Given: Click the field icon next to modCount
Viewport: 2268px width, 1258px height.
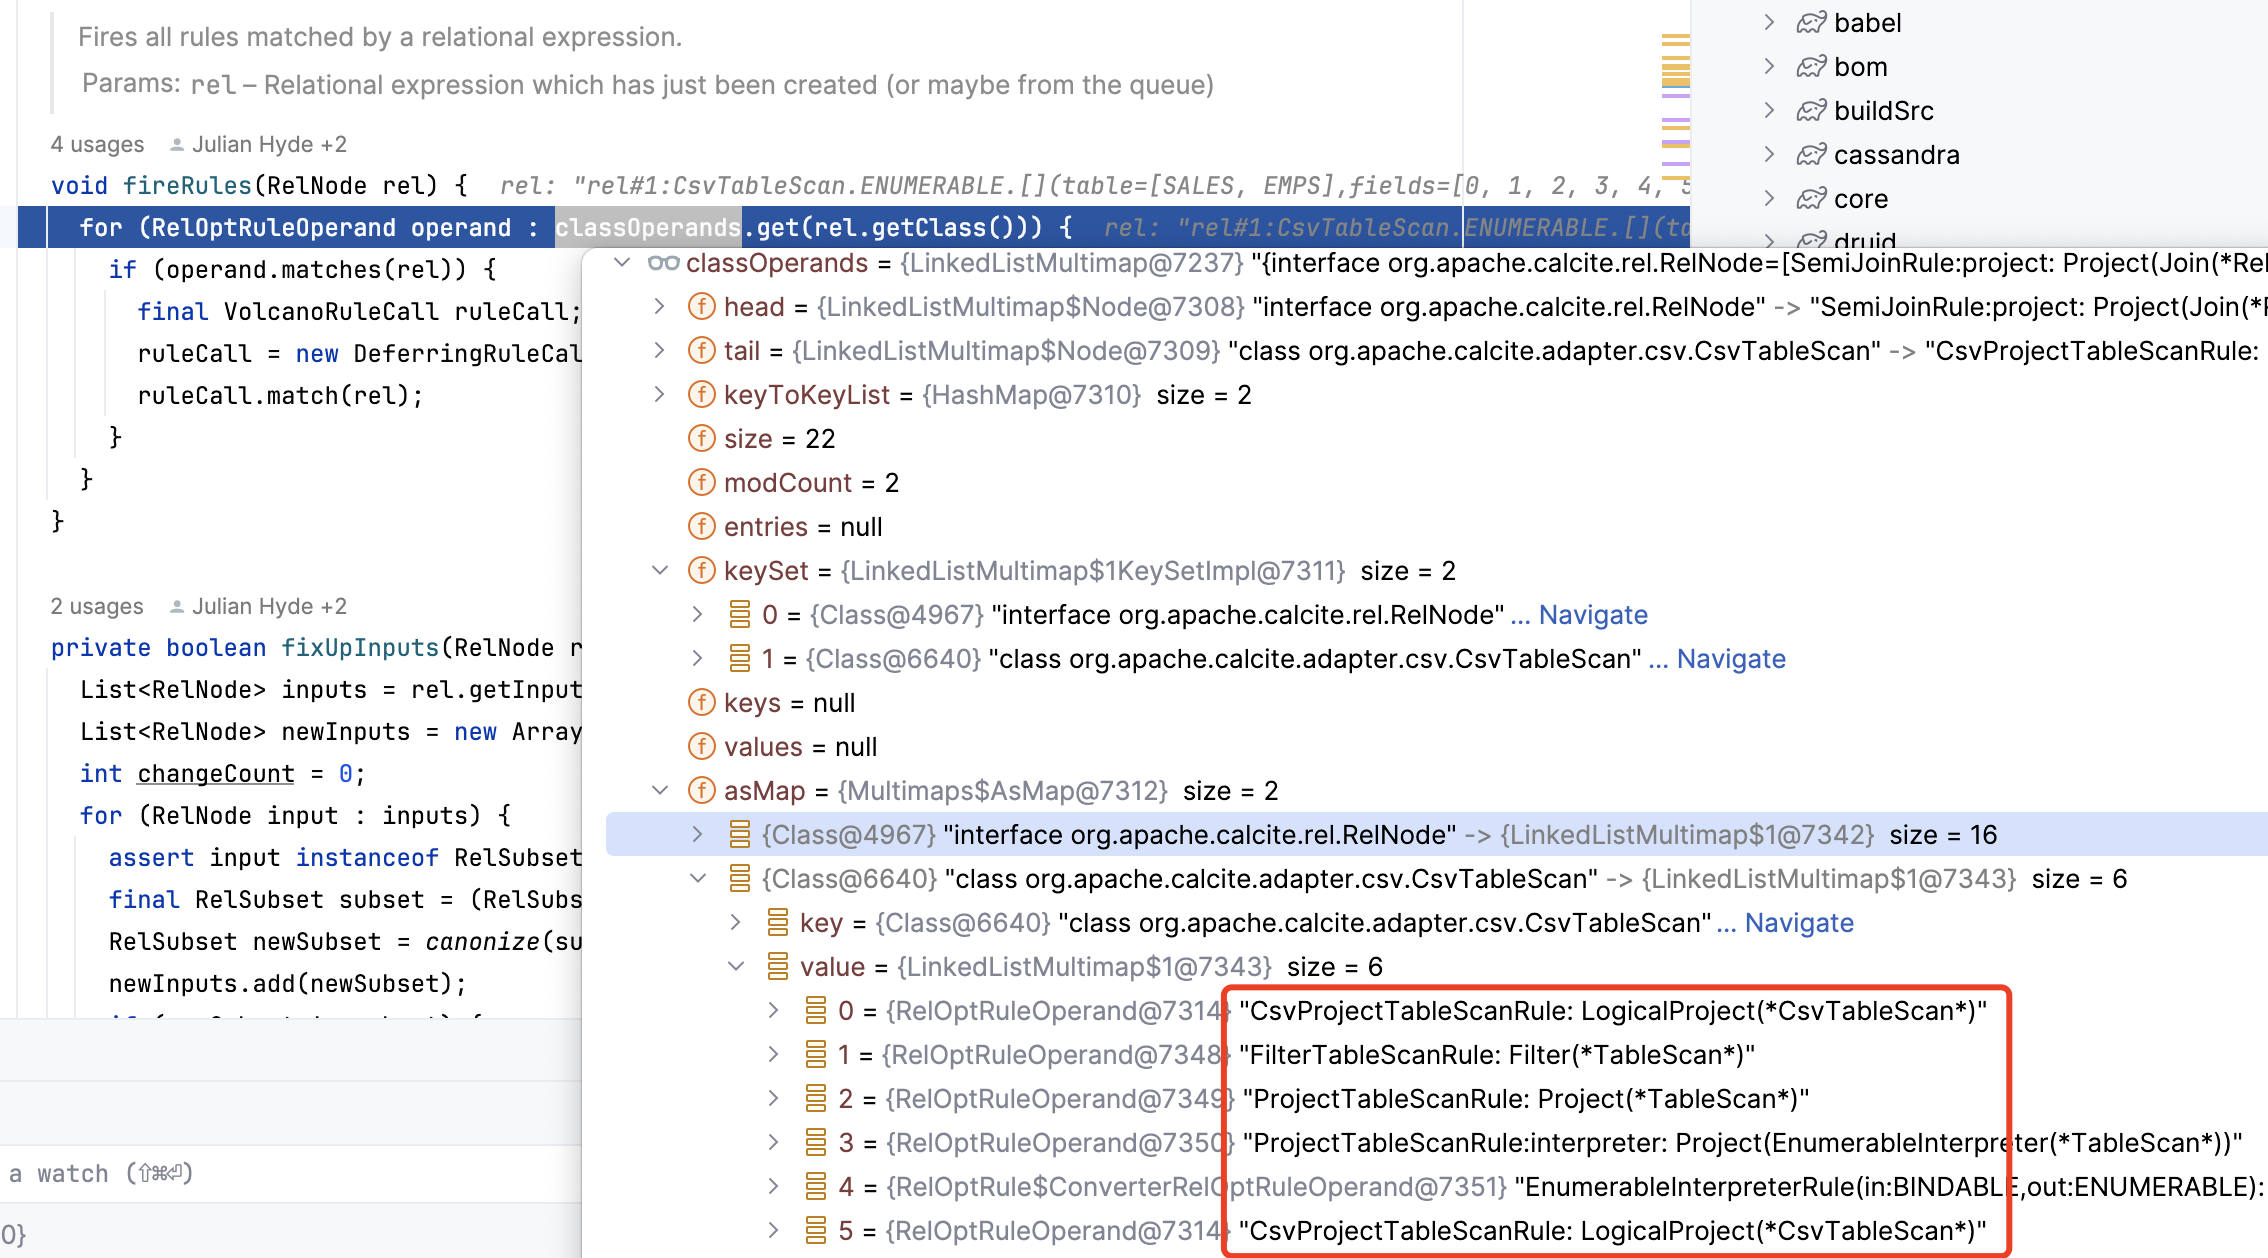Looking at the screenshot, I should pyautogui.click(x=702, y=483).
